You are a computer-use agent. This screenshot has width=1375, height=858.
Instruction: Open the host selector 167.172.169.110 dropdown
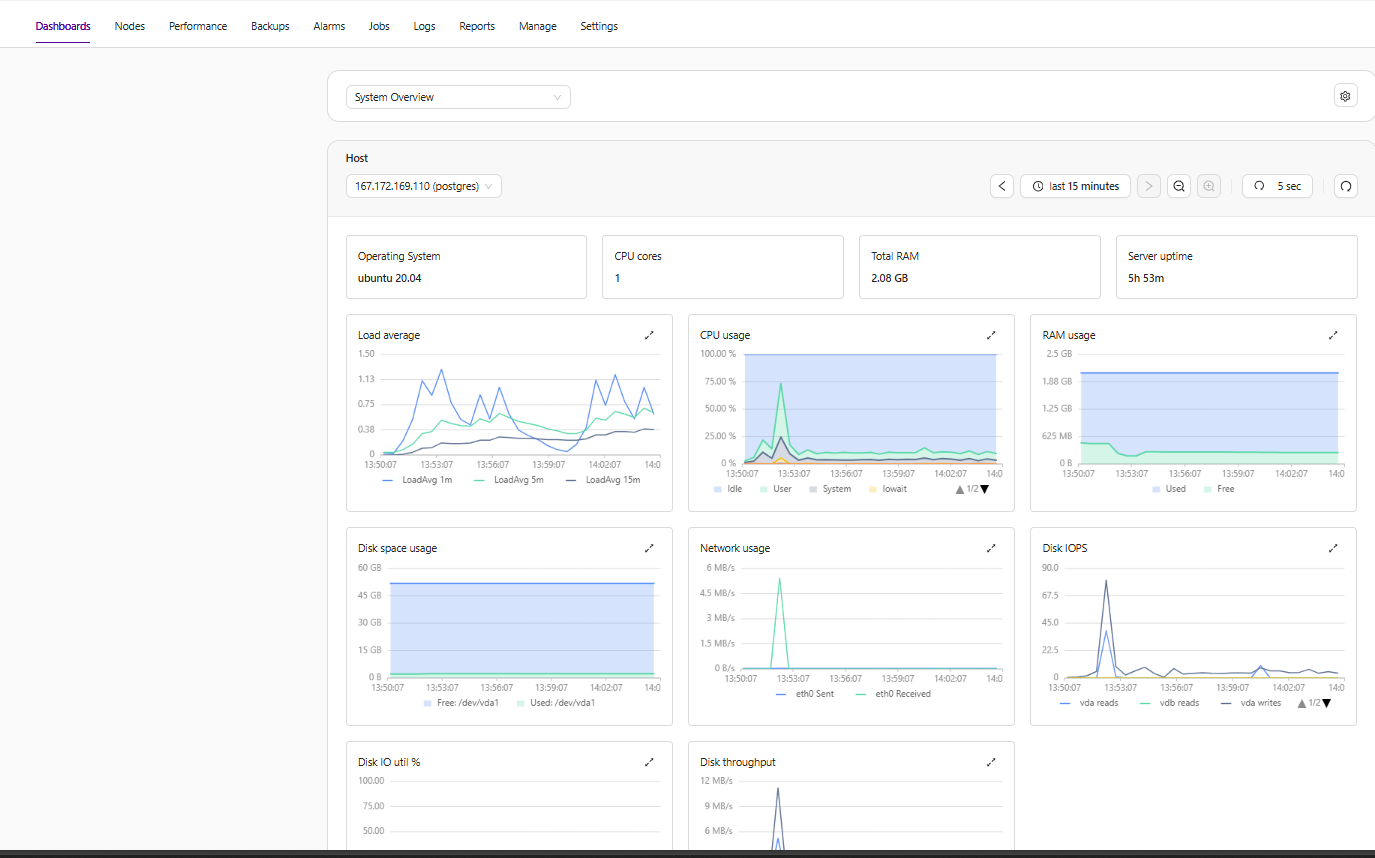[424, 186]
